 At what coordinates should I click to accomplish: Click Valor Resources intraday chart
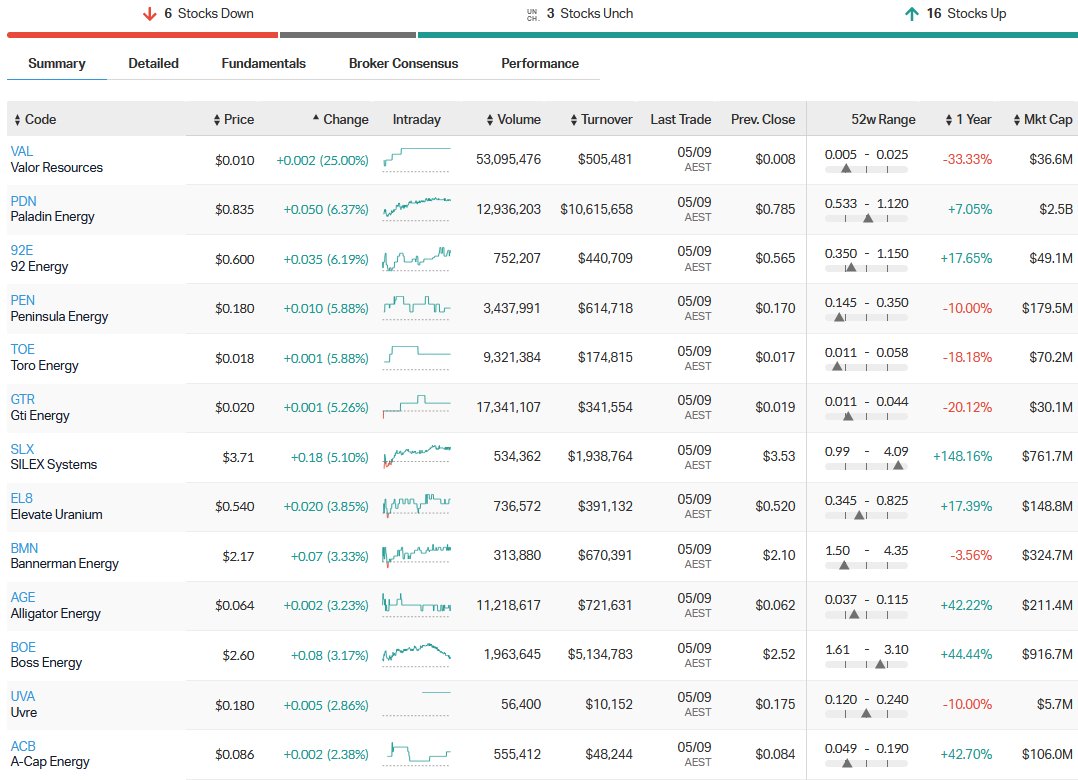pos(417,159)
